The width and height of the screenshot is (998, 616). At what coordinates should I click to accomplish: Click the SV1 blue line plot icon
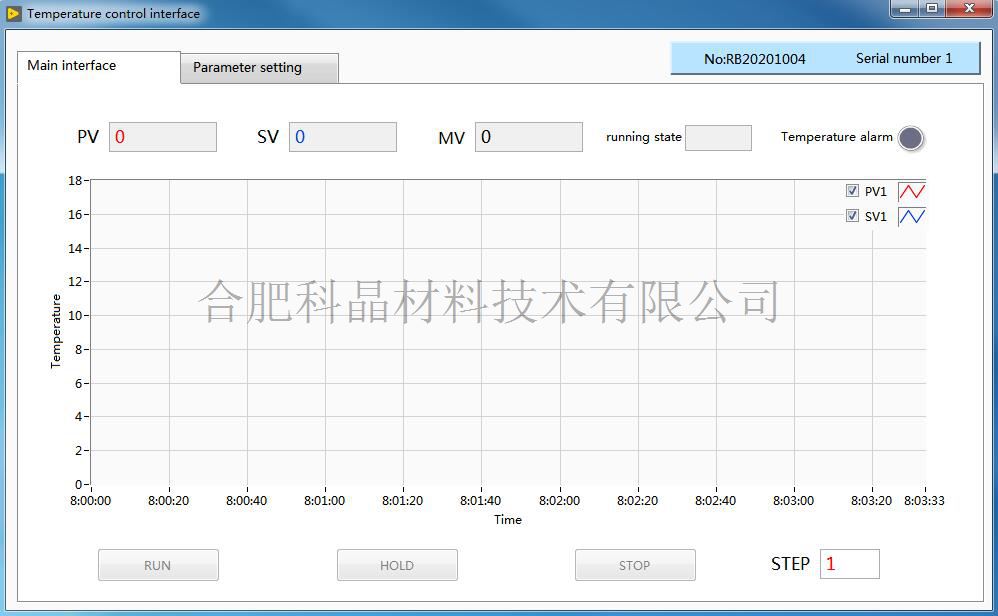pos(911,216)
